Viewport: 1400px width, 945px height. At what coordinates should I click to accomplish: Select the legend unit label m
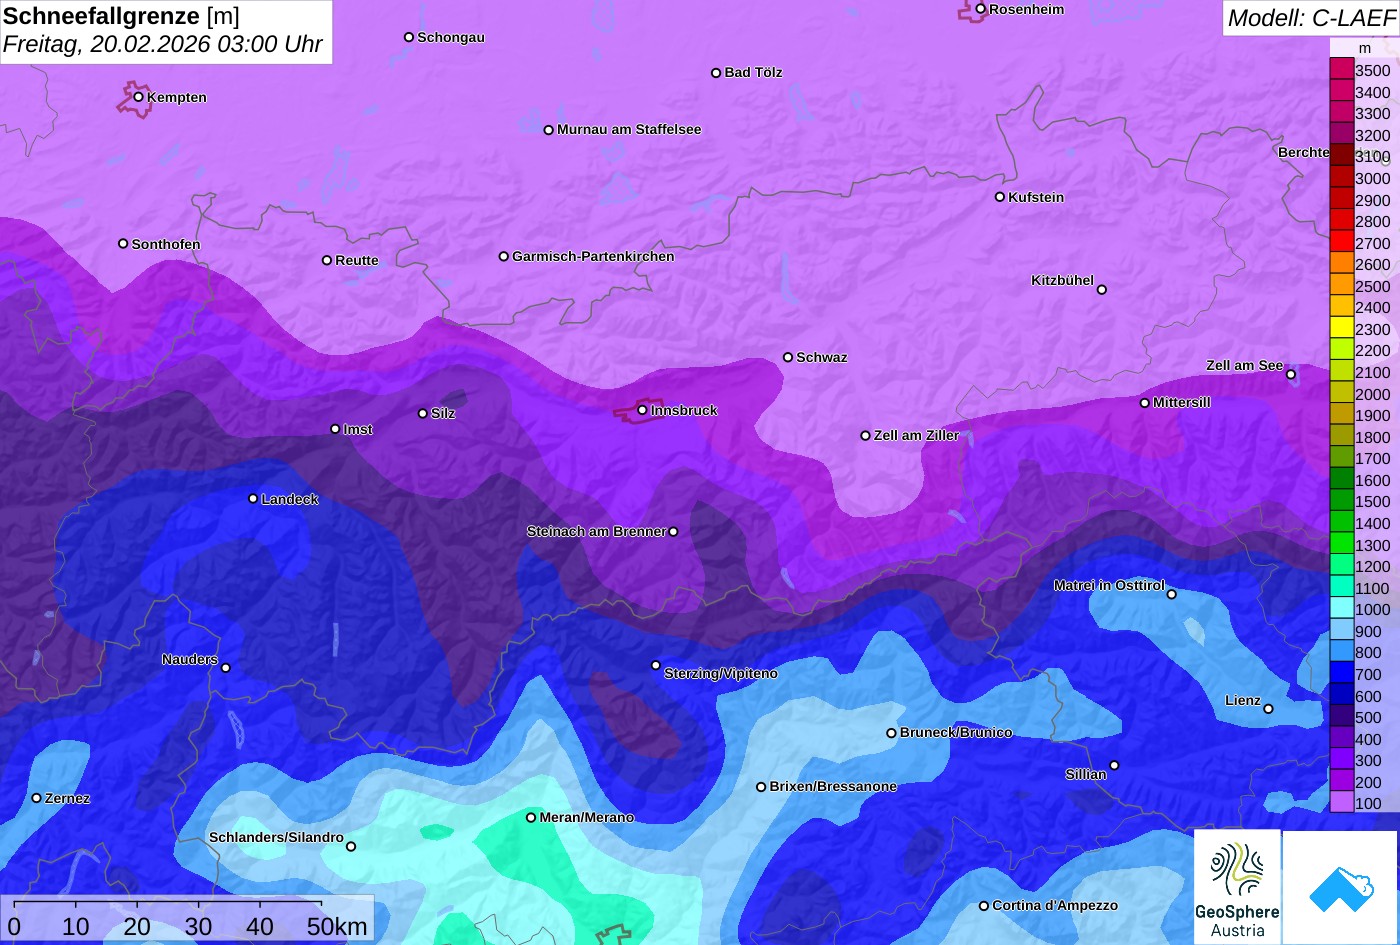pos(1365,48)
